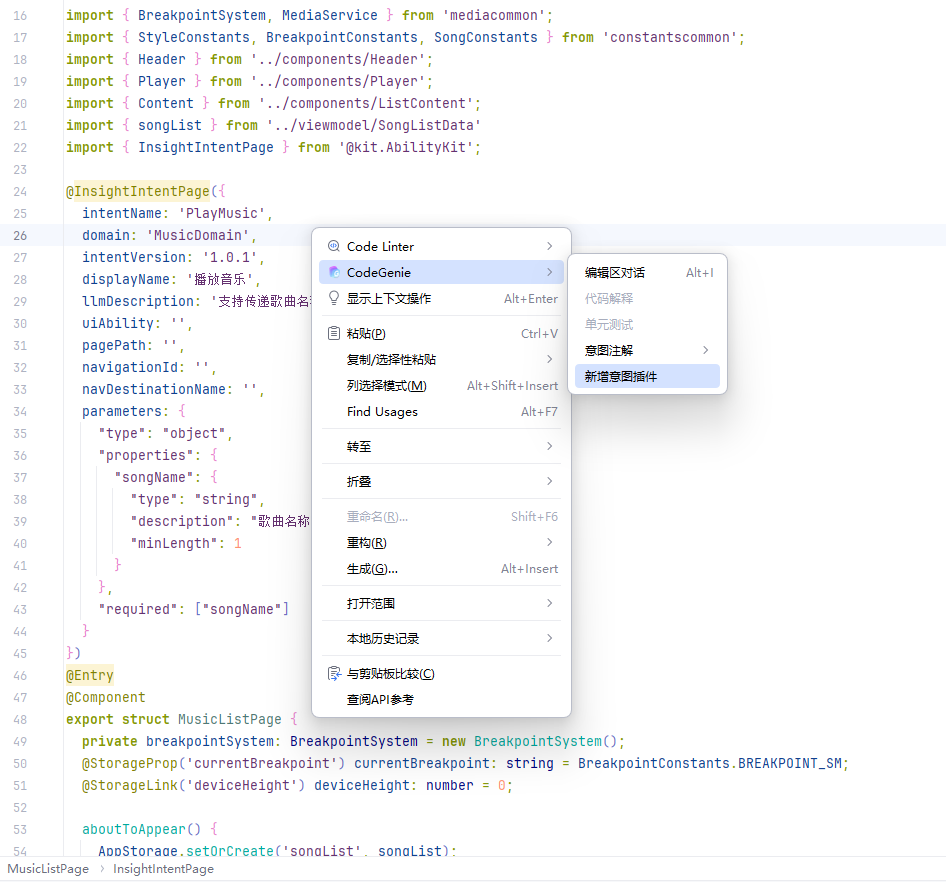Viewport: 946px width, 882px height.
Task: Open the 转至 menu entry
Action: (359, 446)
